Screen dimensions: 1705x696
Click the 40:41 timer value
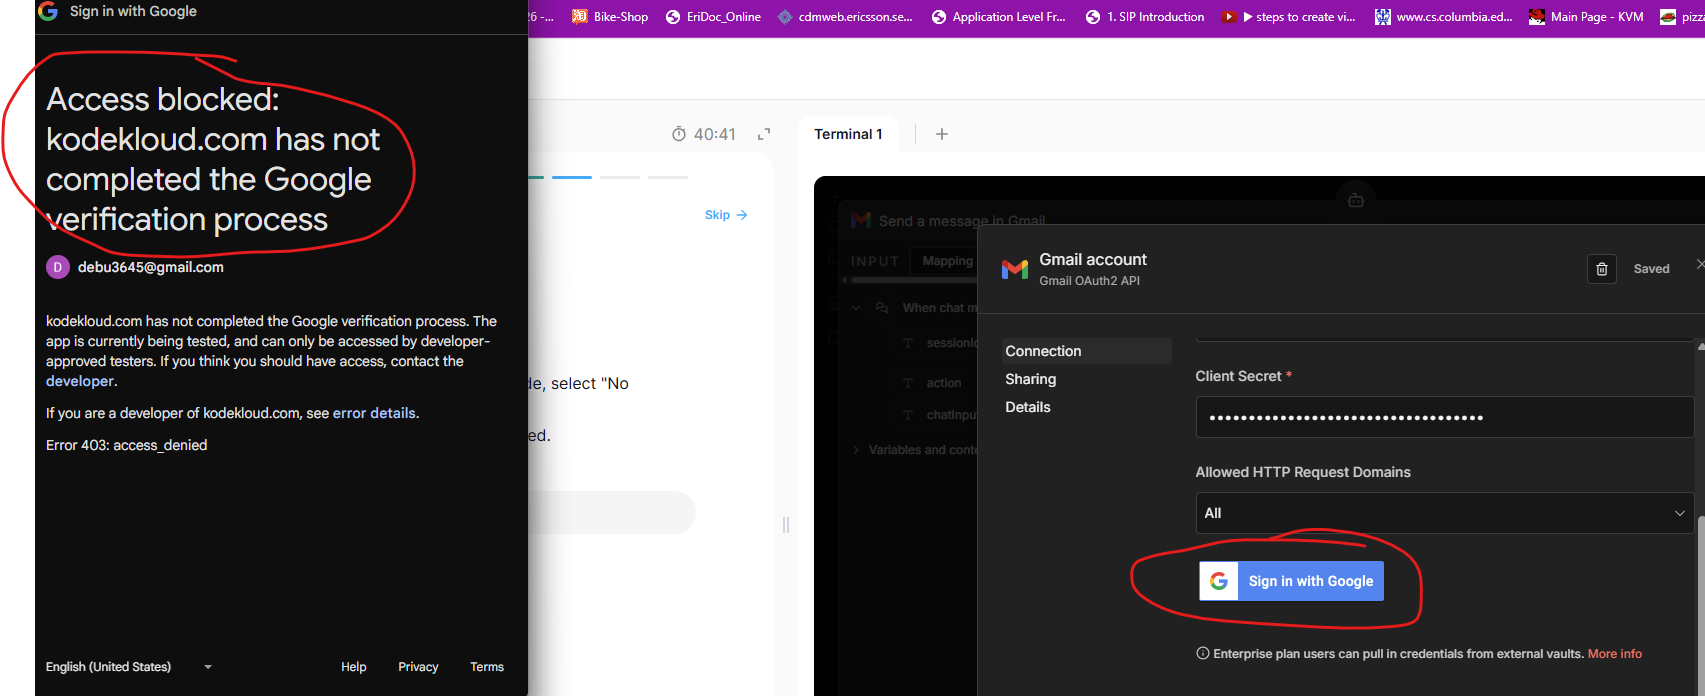(x=715, y=134)
